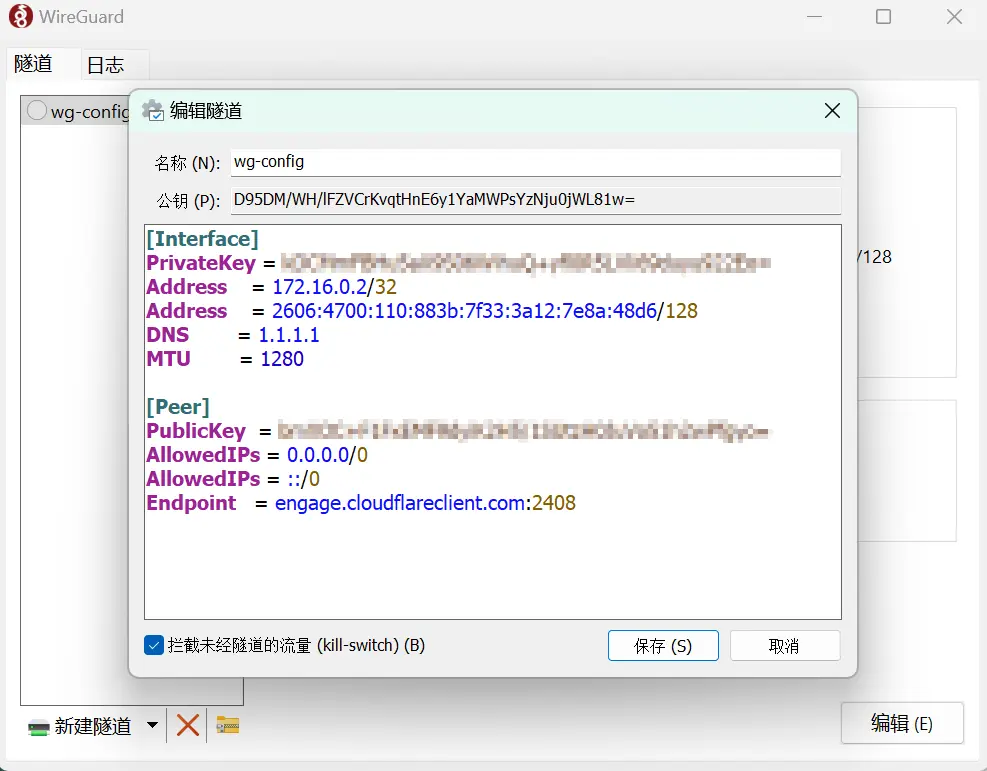The width and height of the screenshot is (987, 771).
Task: Click the 名称 (N) label
Action: pos(188,164)
